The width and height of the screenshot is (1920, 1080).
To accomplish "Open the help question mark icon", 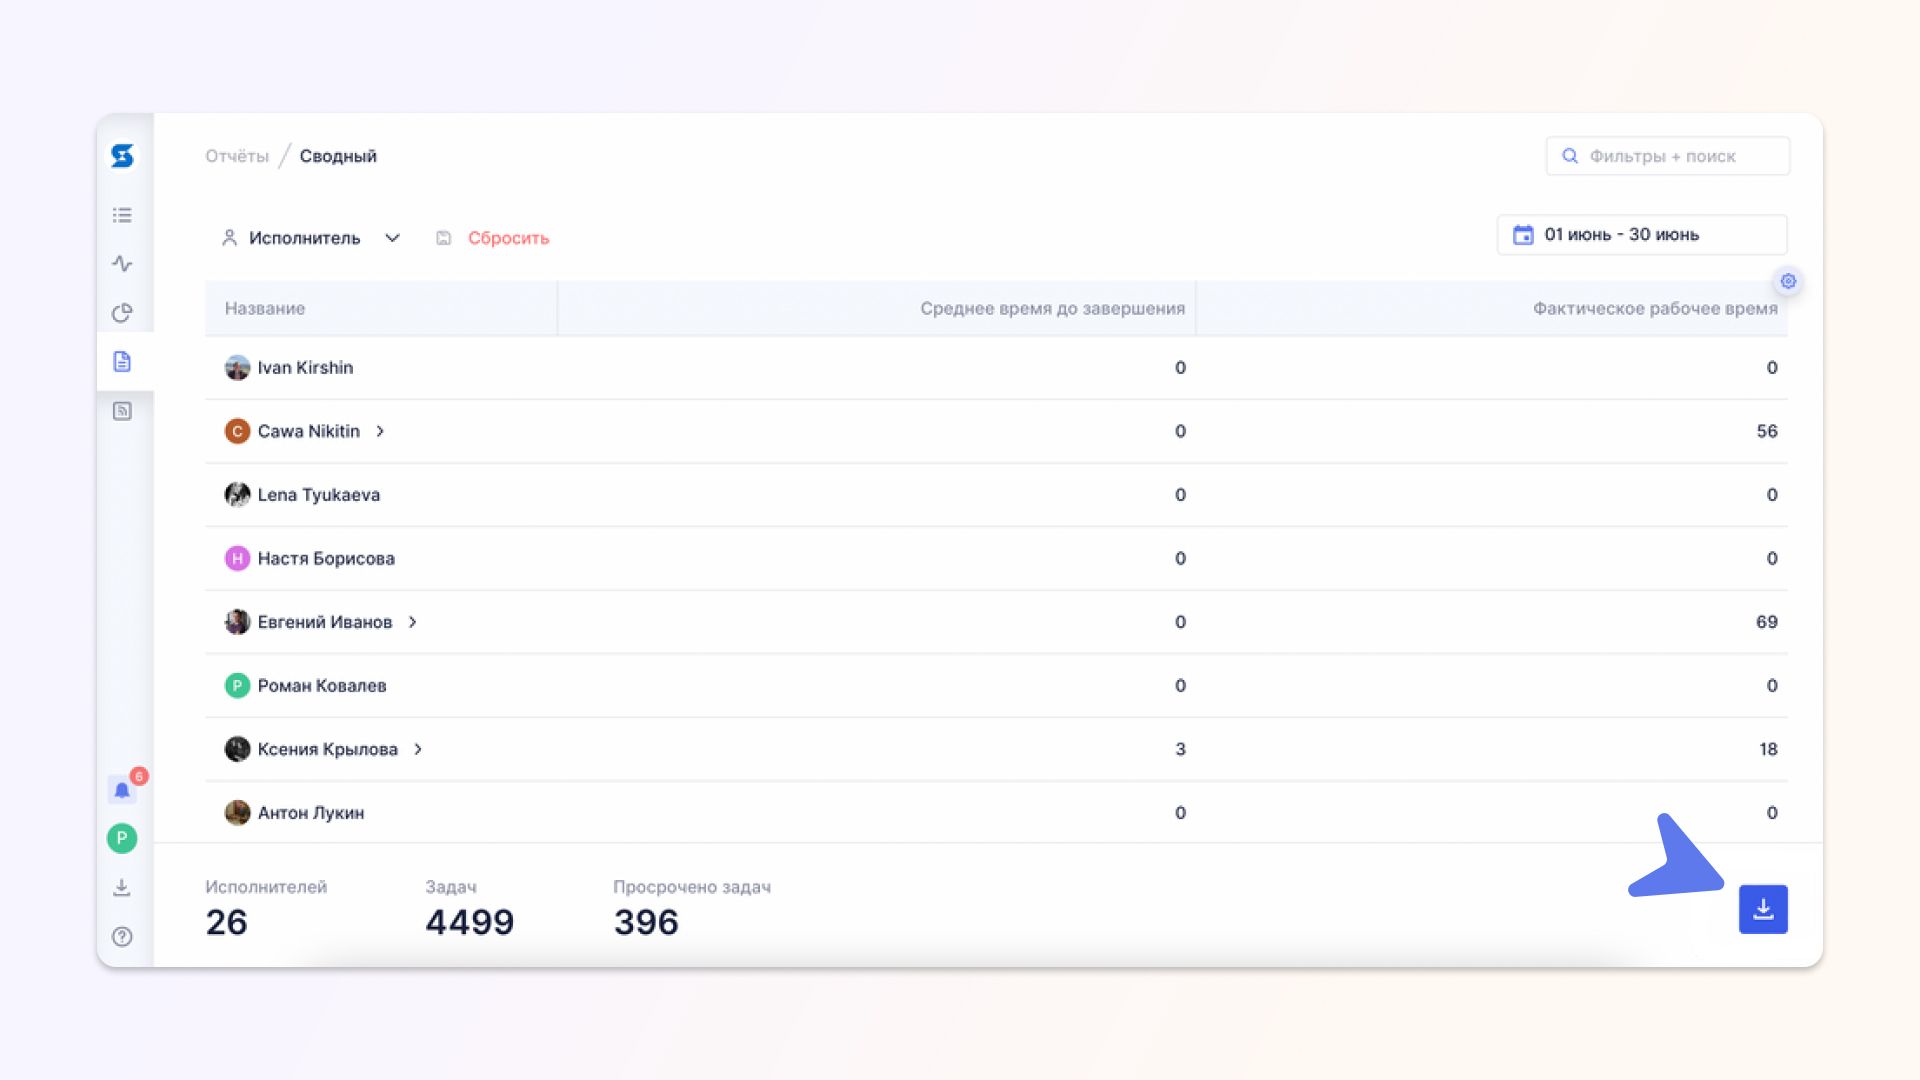I will point(122,937).
